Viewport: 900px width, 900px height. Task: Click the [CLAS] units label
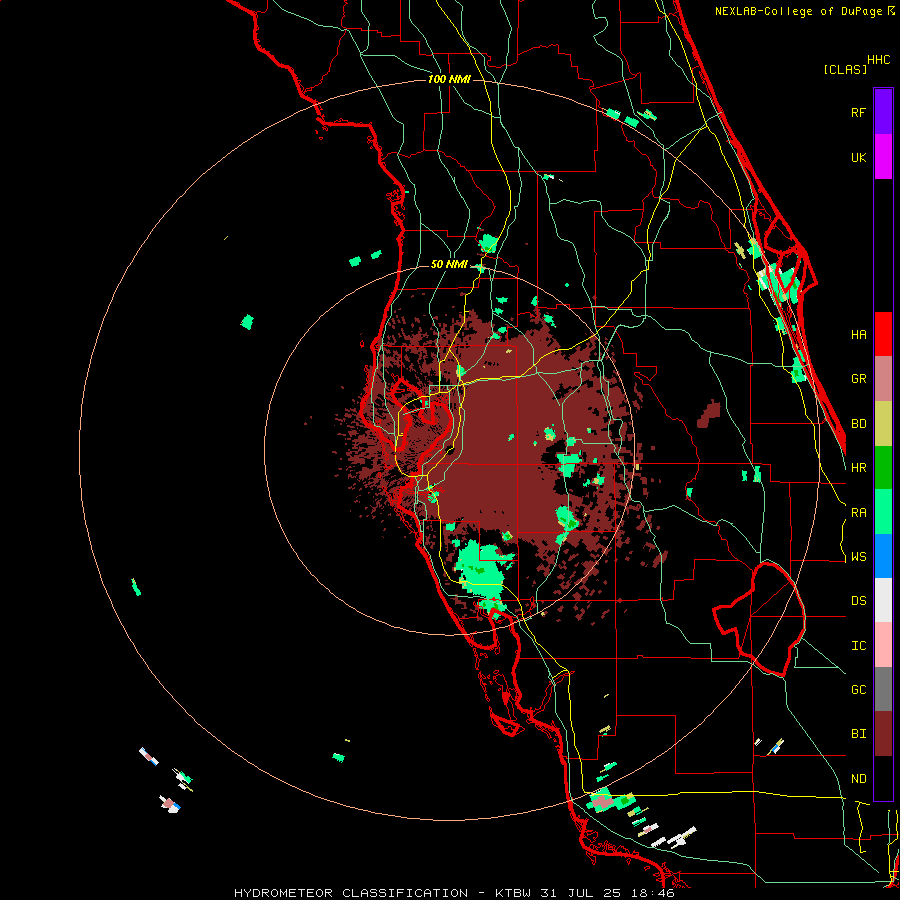coord(845,69)
